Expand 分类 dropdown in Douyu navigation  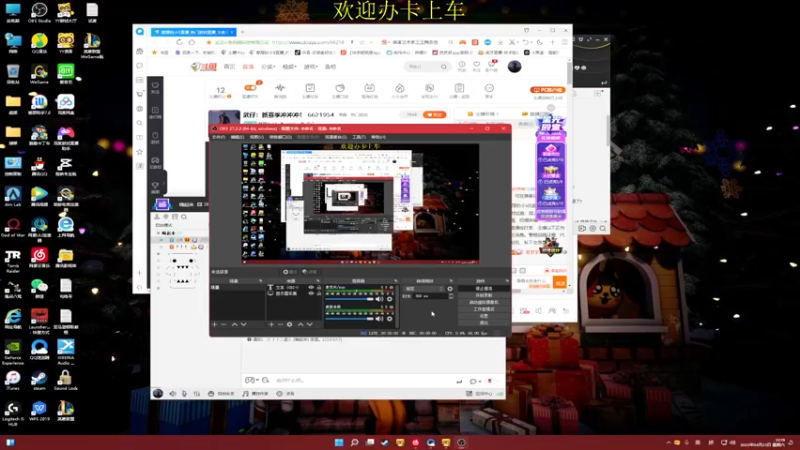click(x=268, y=67)
